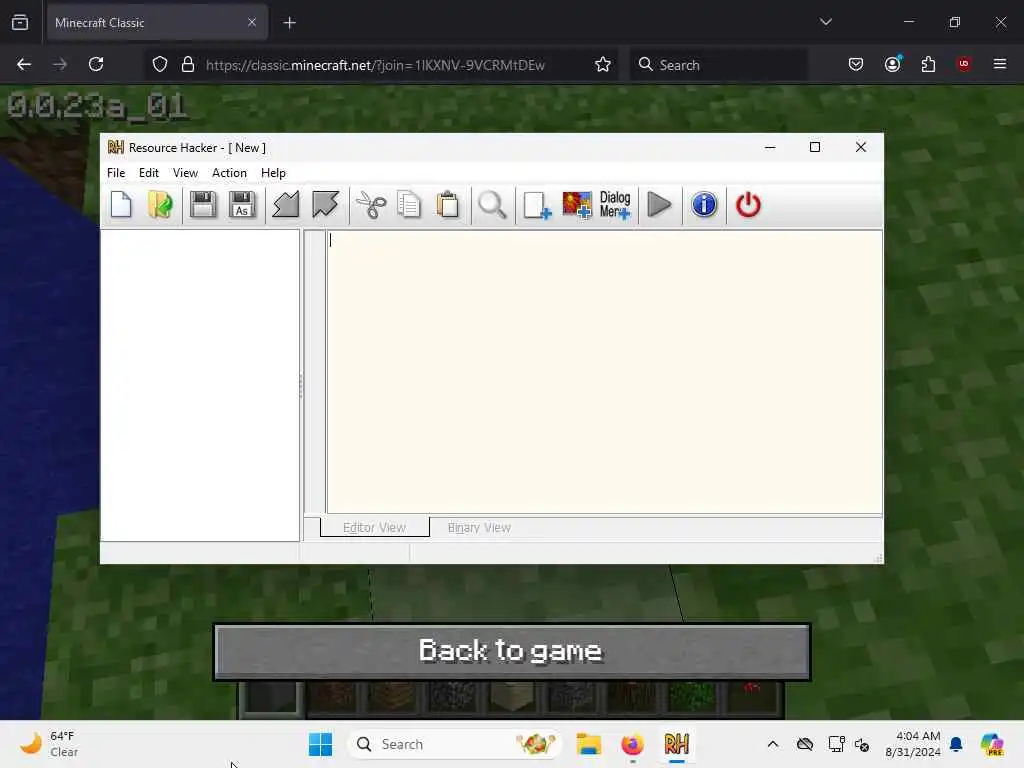Image resolution: width=1024 pixels, height=768 pixels.
Task: Click the Find magnifying glass icon
Action: click(492, 205)
